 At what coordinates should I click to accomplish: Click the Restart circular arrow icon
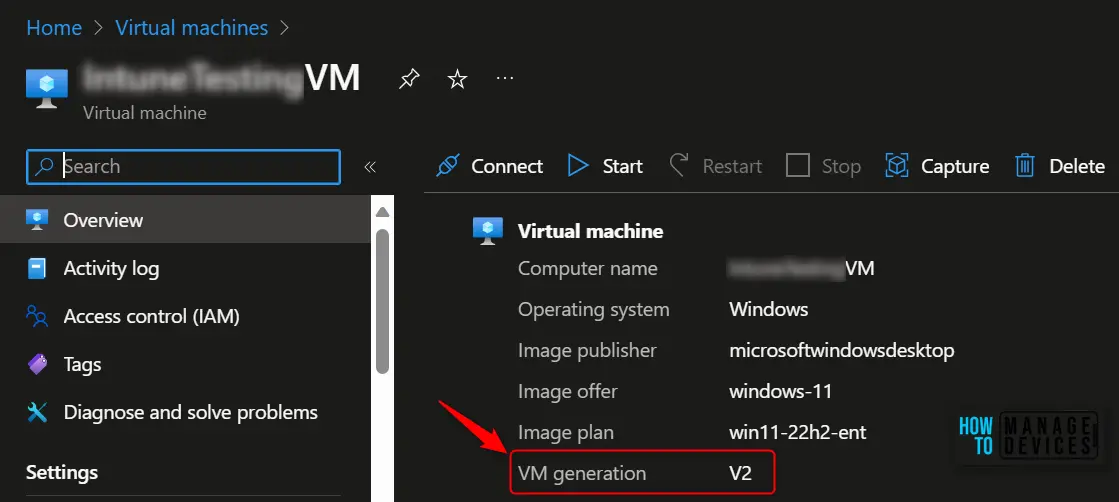[679, 166]
